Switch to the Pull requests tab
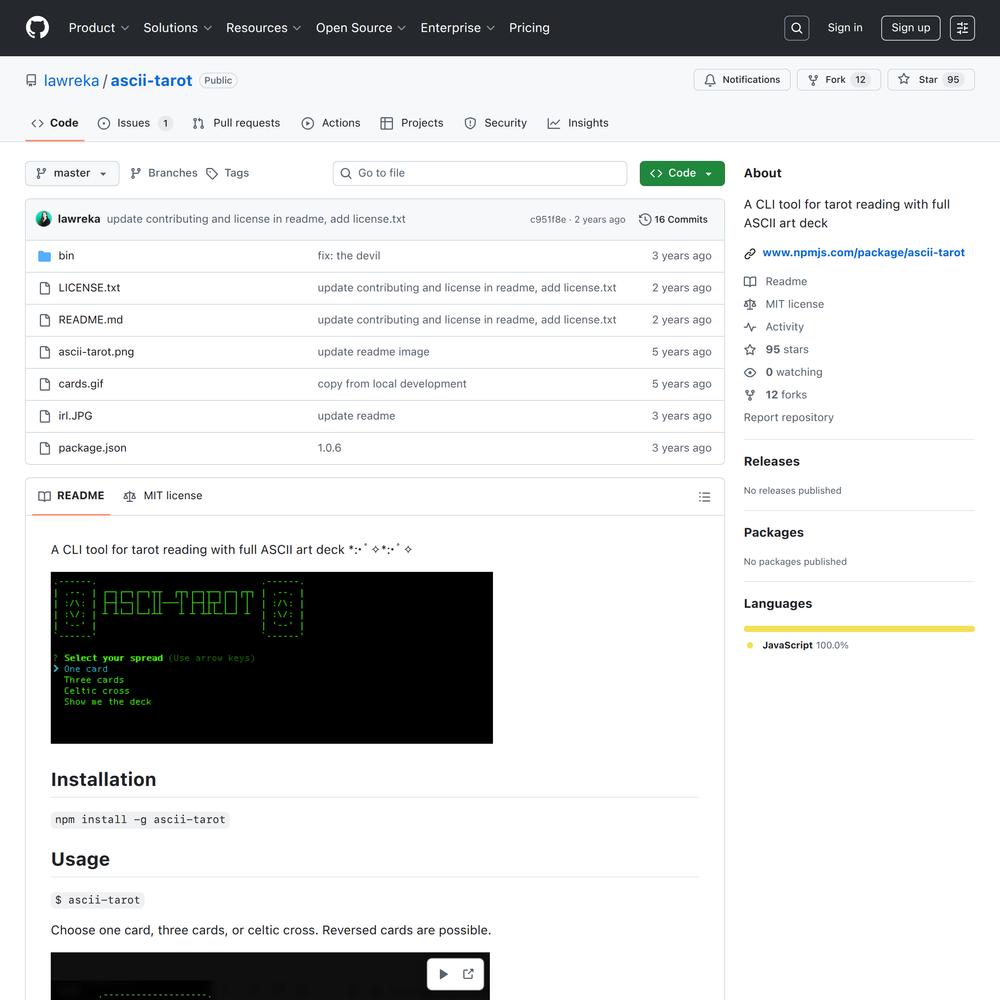The width and height of the screenshot is (1000, 1000). (x=237, y=123)
